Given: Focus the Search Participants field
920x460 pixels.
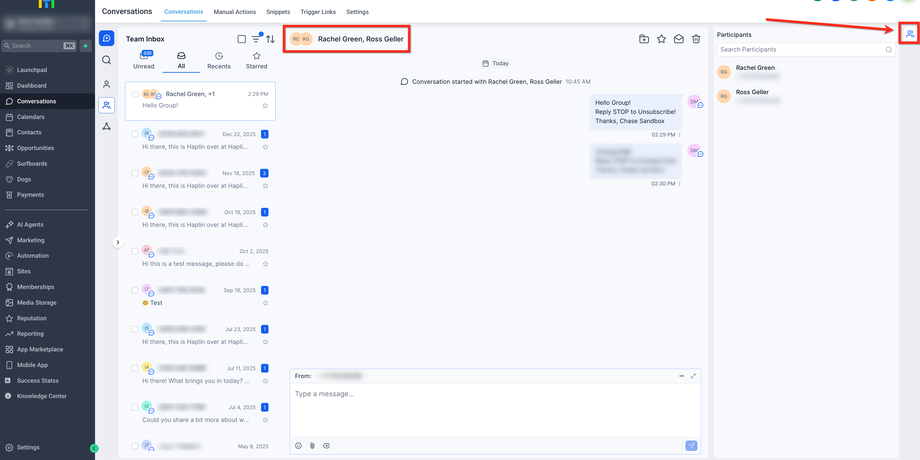Looking at the screenshot, I should pos(806,50).
